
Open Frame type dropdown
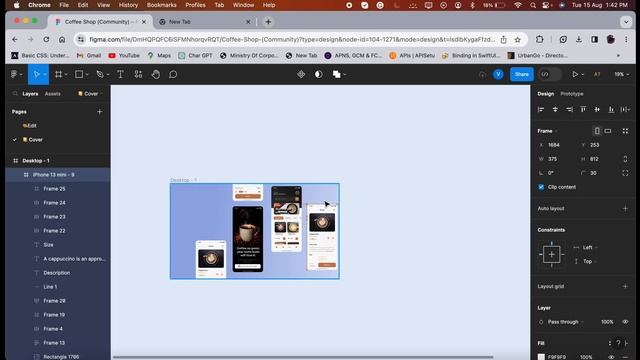[547, 131]
